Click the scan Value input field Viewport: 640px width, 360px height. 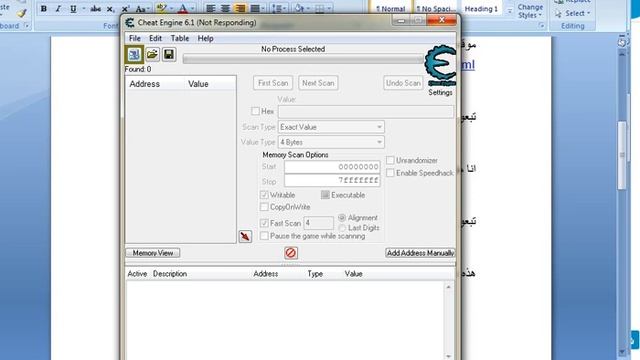point(366,111)
